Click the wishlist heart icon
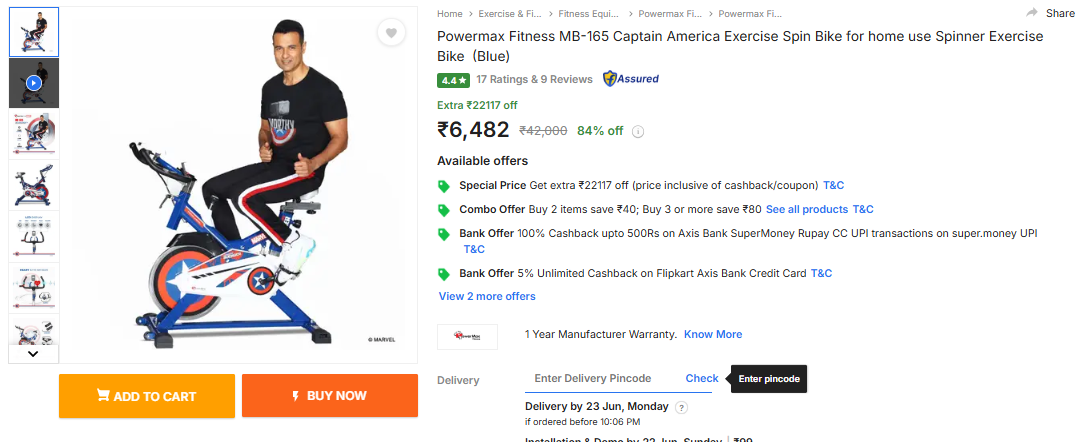This screenshot has height=442, width=1082. click(391, 33)
